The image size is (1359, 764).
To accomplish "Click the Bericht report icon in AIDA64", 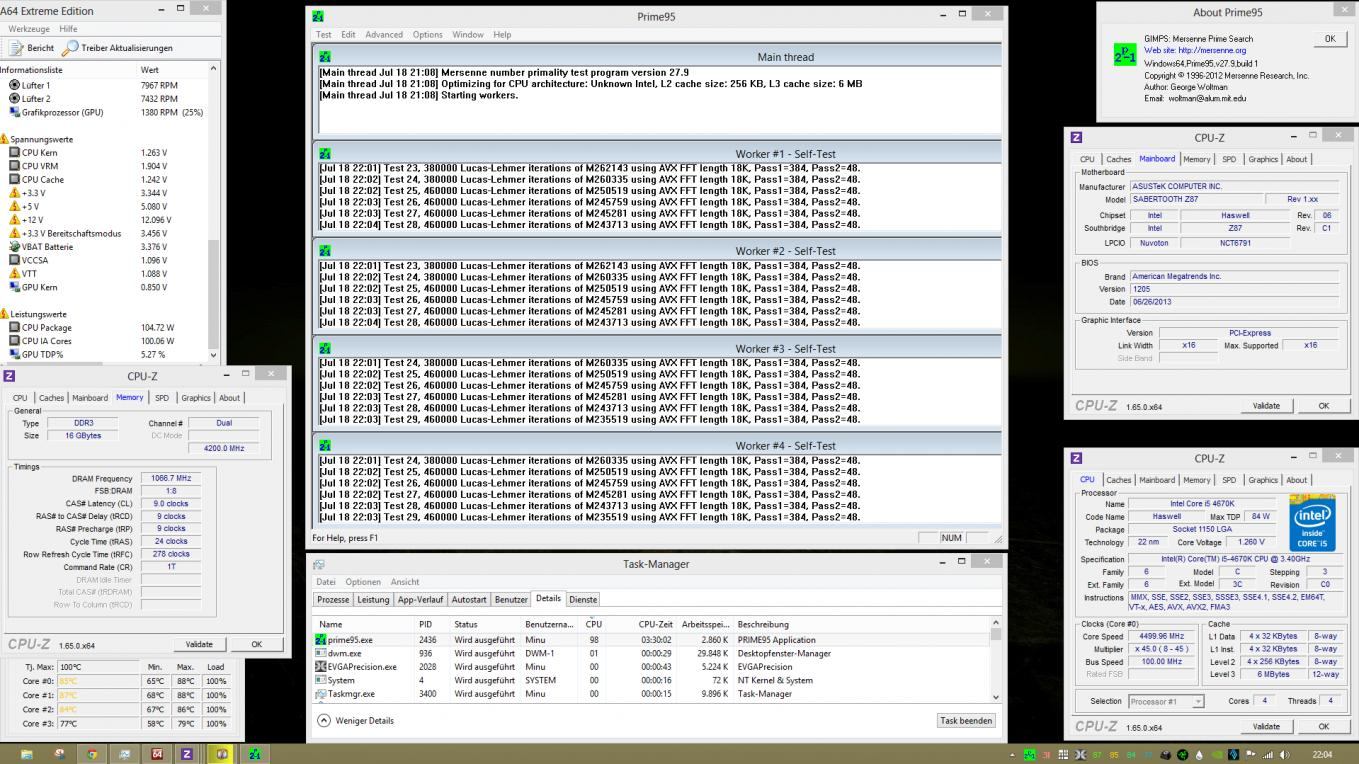I will click(17, 48).
